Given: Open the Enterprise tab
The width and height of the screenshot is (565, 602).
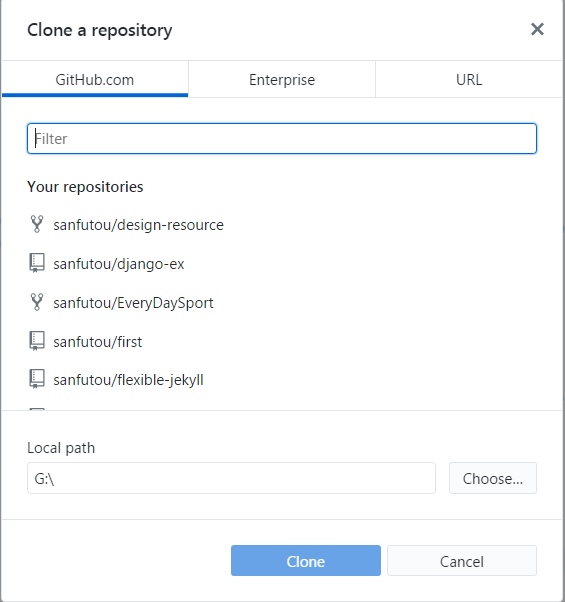Looking at the screenshot, I should coord(282,79).
